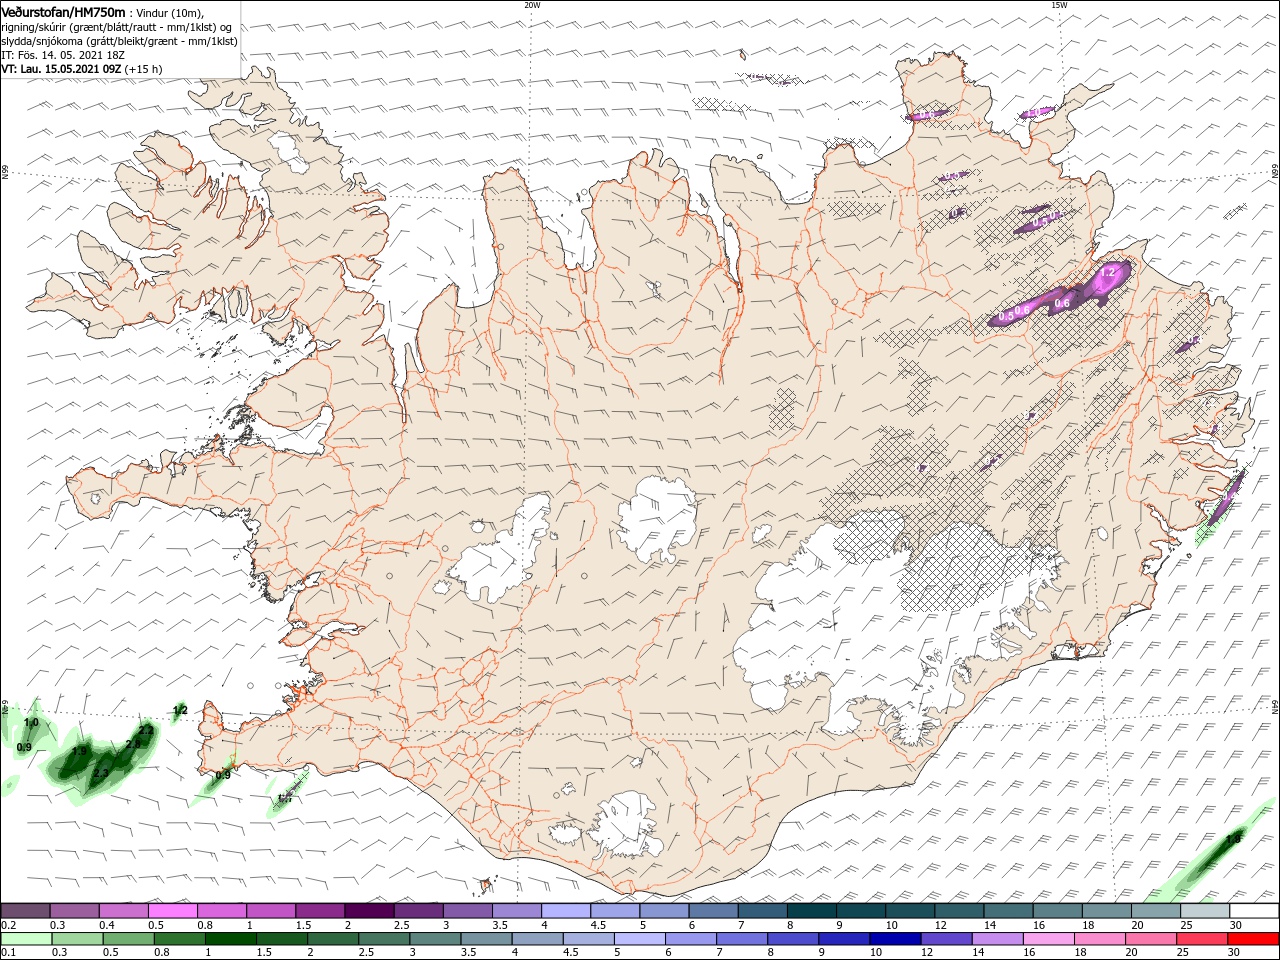
Task: Select the 'IT: Fös. 14. 05. 2021 18Z' line
Action: 61,55
